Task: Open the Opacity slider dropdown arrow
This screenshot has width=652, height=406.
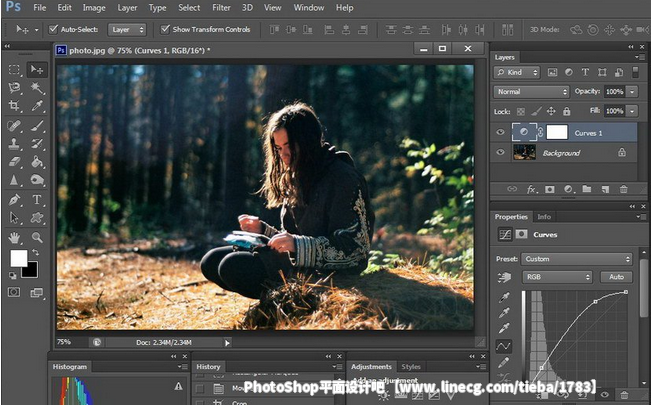Action: (x=632, y=92)
